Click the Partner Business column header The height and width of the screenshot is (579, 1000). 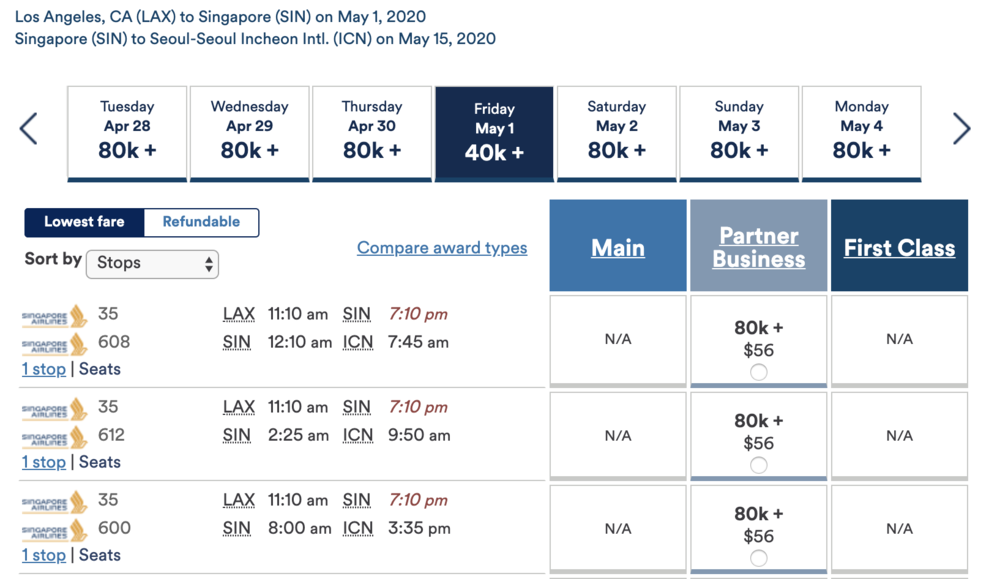pos(758,247)
